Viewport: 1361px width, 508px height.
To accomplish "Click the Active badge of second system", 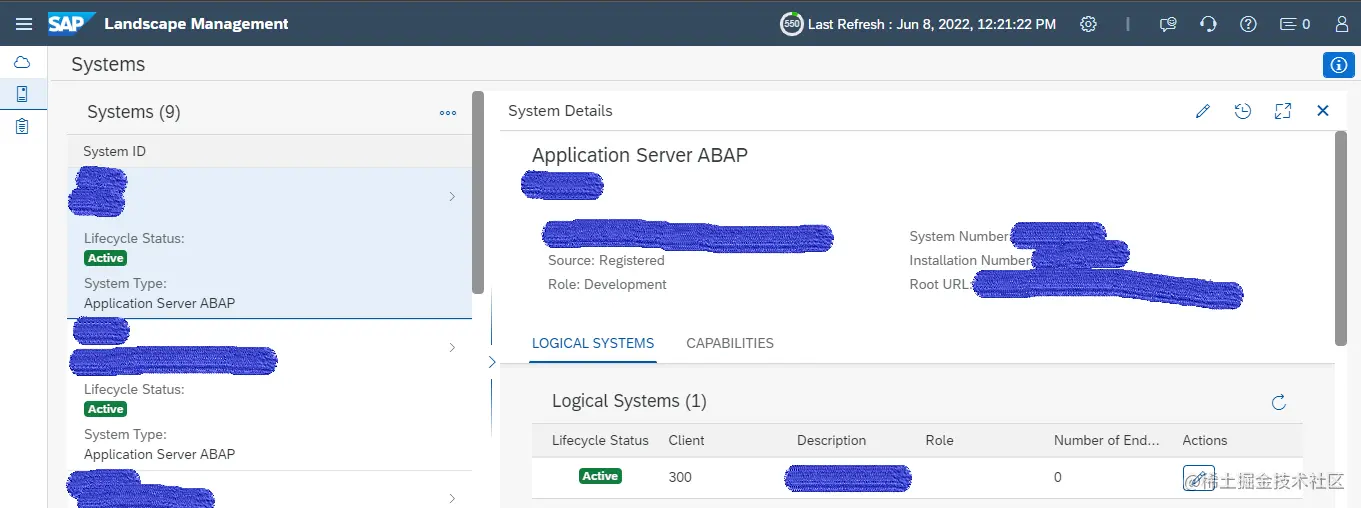I will click(105, 409).
